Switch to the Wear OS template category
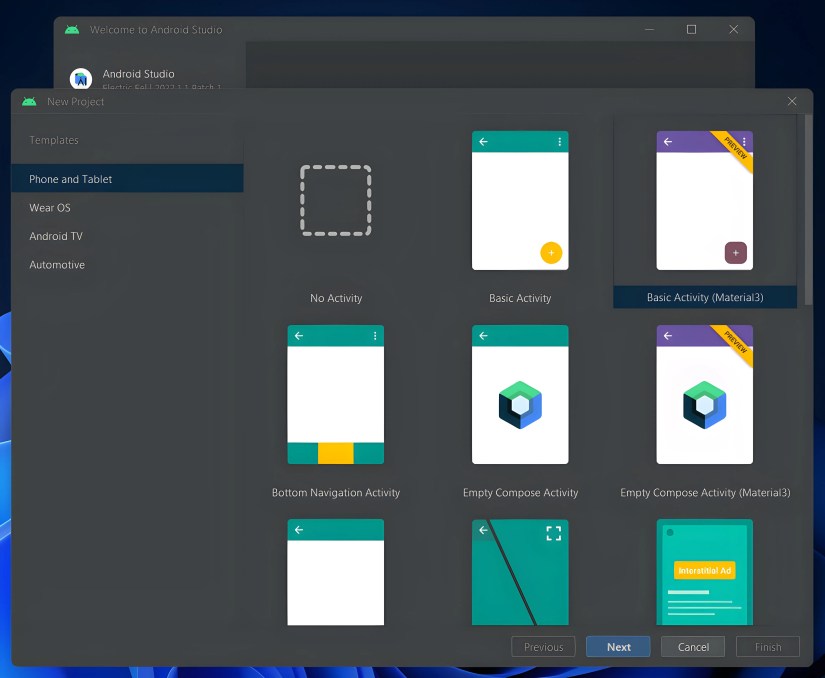Image resolution: width=825 pixels, height=678 pixels. 50,207
